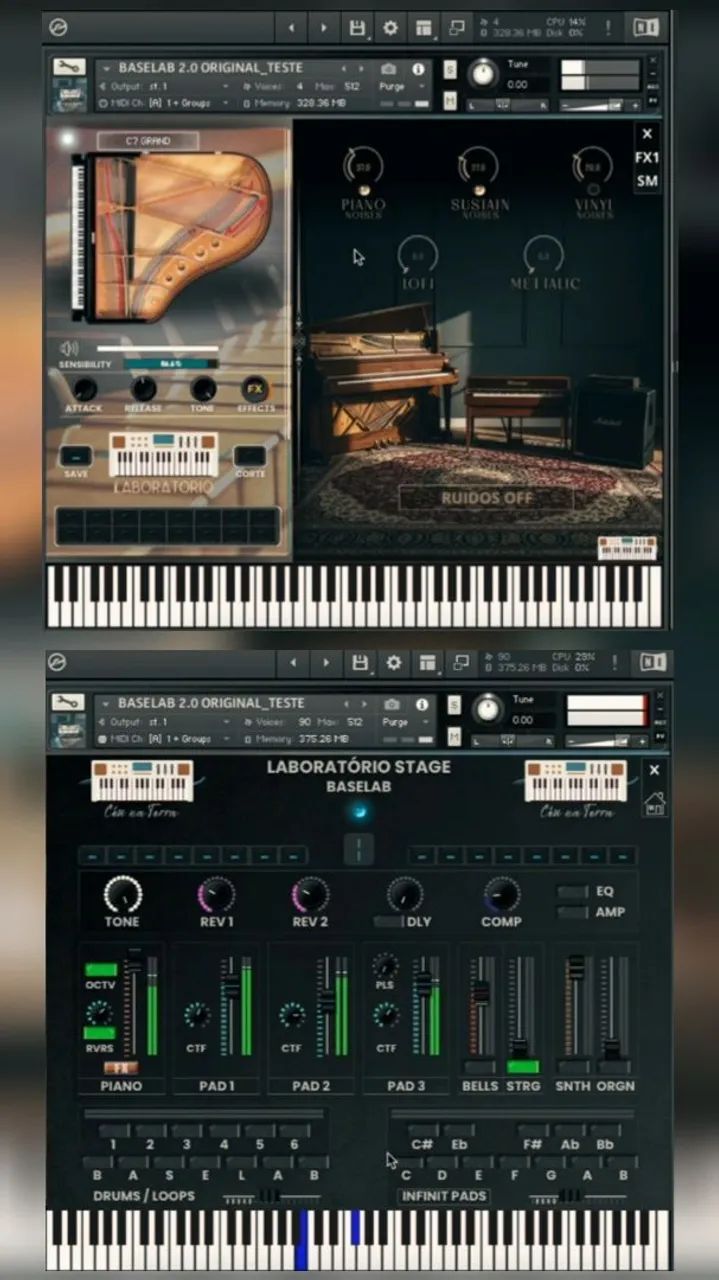Switch to the FX1 page
Image resolution: width=719 pixels, height=1280 pixels.
pyautogui.click(x=647, y=158)
